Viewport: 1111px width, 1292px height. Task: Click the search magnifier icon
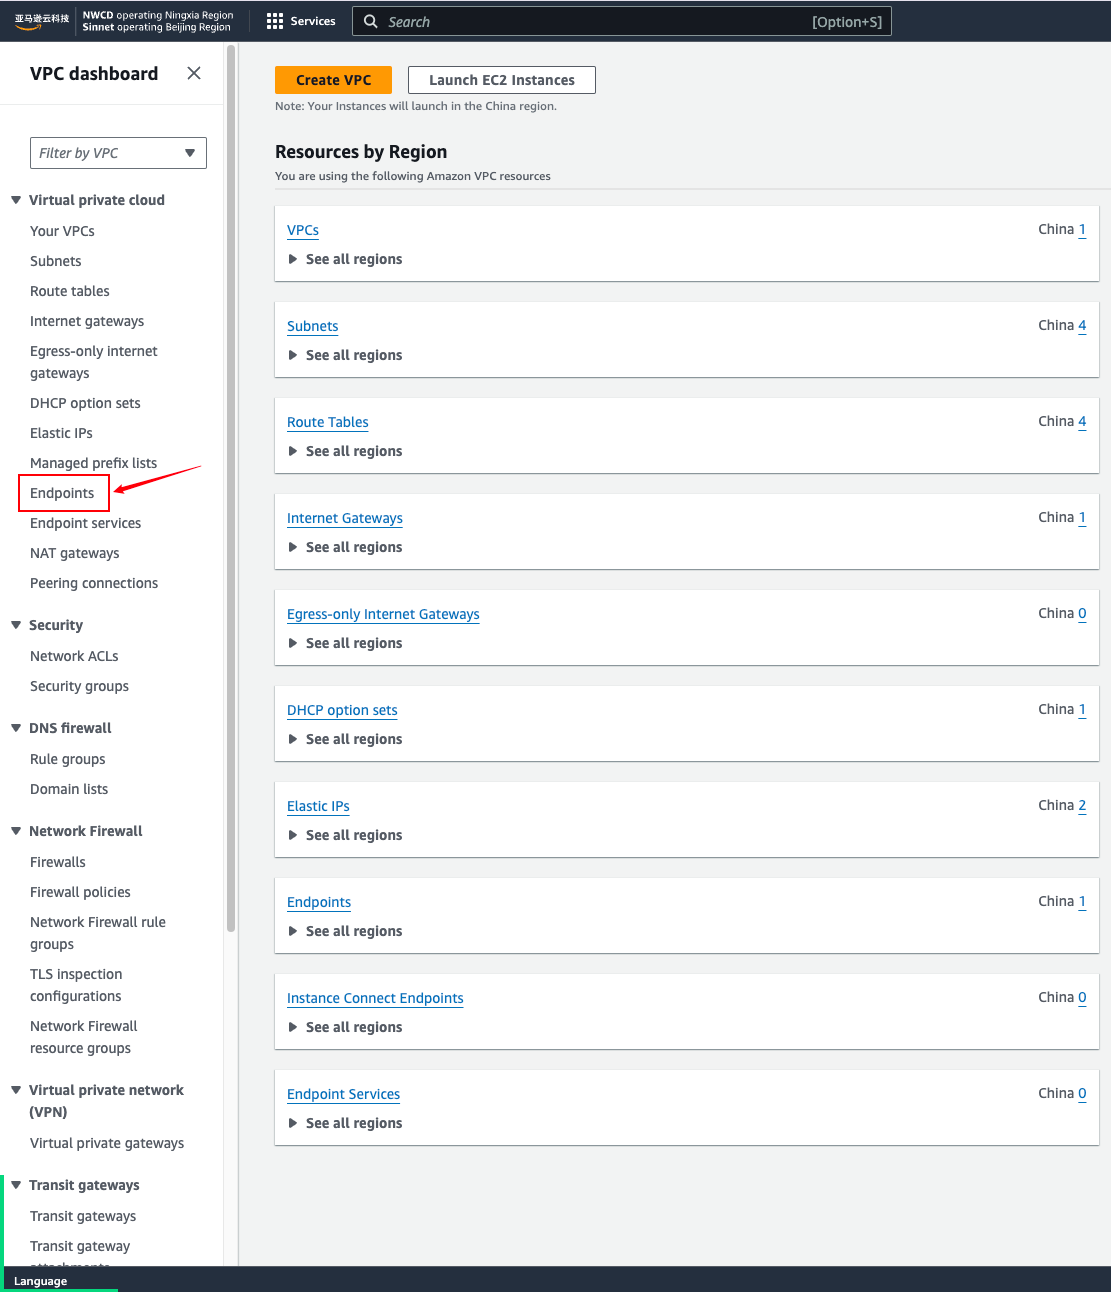tap(371, 22)
